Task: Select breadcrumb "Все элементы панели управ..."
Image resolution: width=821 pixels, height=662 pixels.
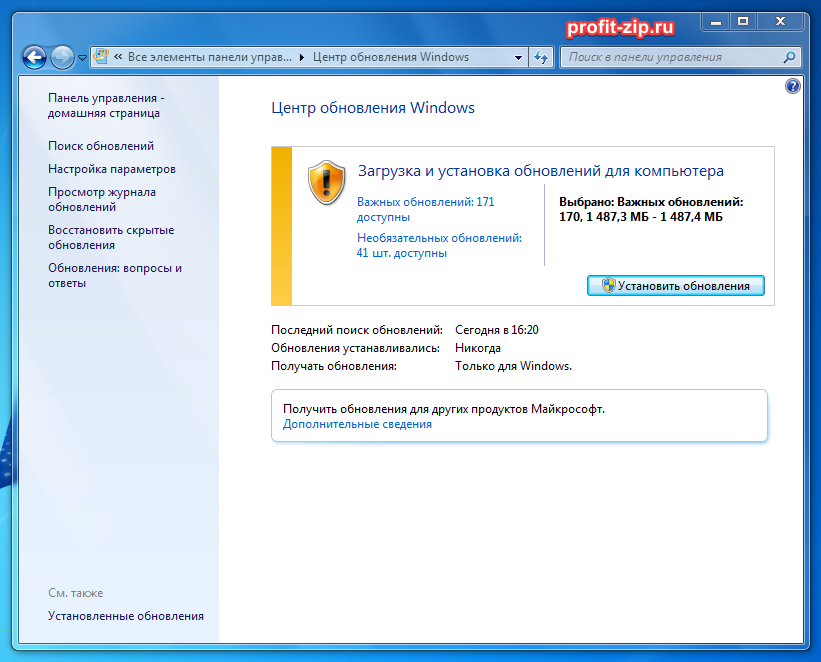Action: click(x=209, y=57)
